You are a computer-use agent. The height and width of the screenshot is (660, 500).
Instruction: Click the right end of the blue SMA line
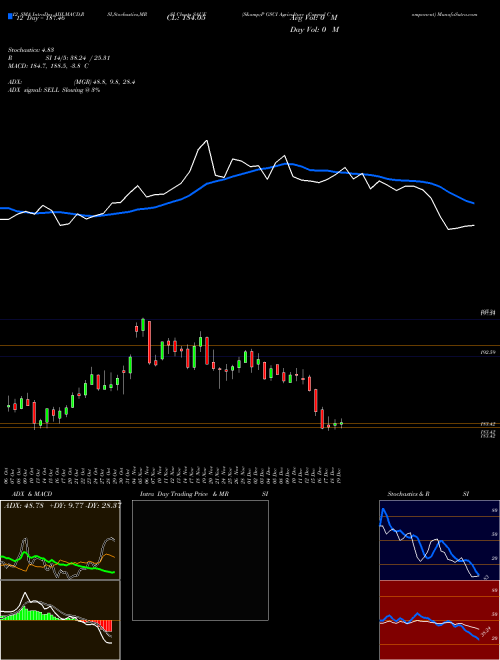click(x=473, y=203)
